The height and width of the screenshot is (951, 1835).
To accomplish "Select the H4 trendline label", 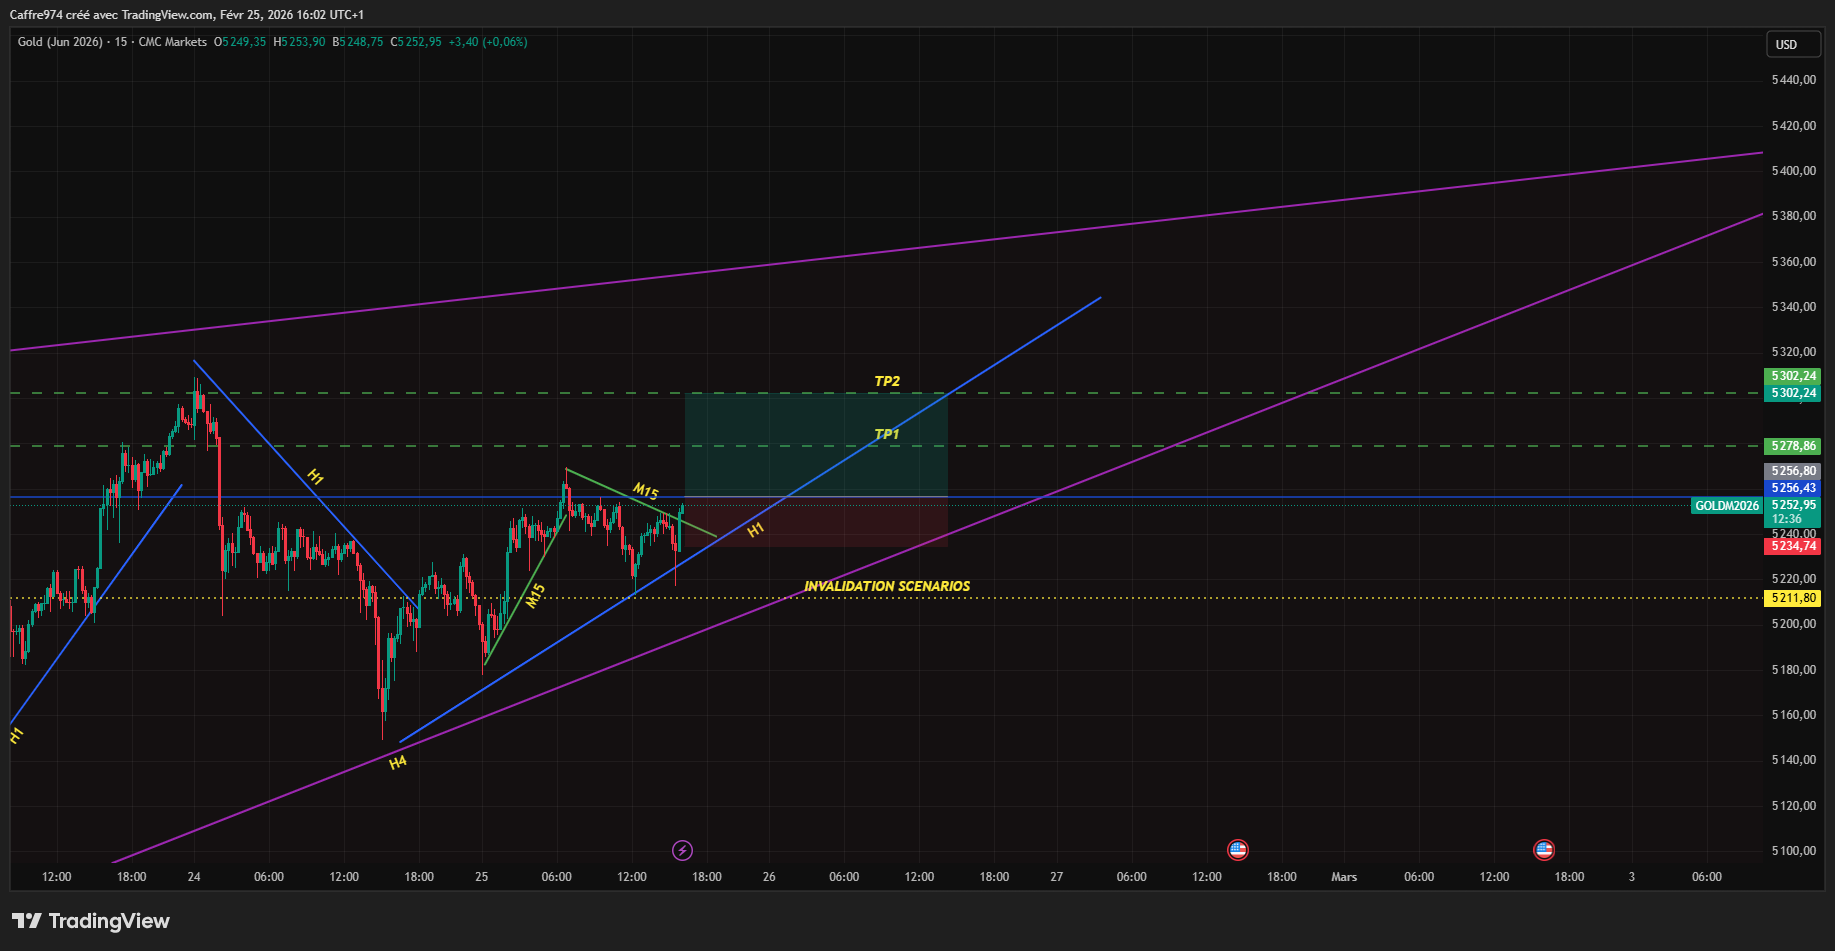I will click(398, 762).
